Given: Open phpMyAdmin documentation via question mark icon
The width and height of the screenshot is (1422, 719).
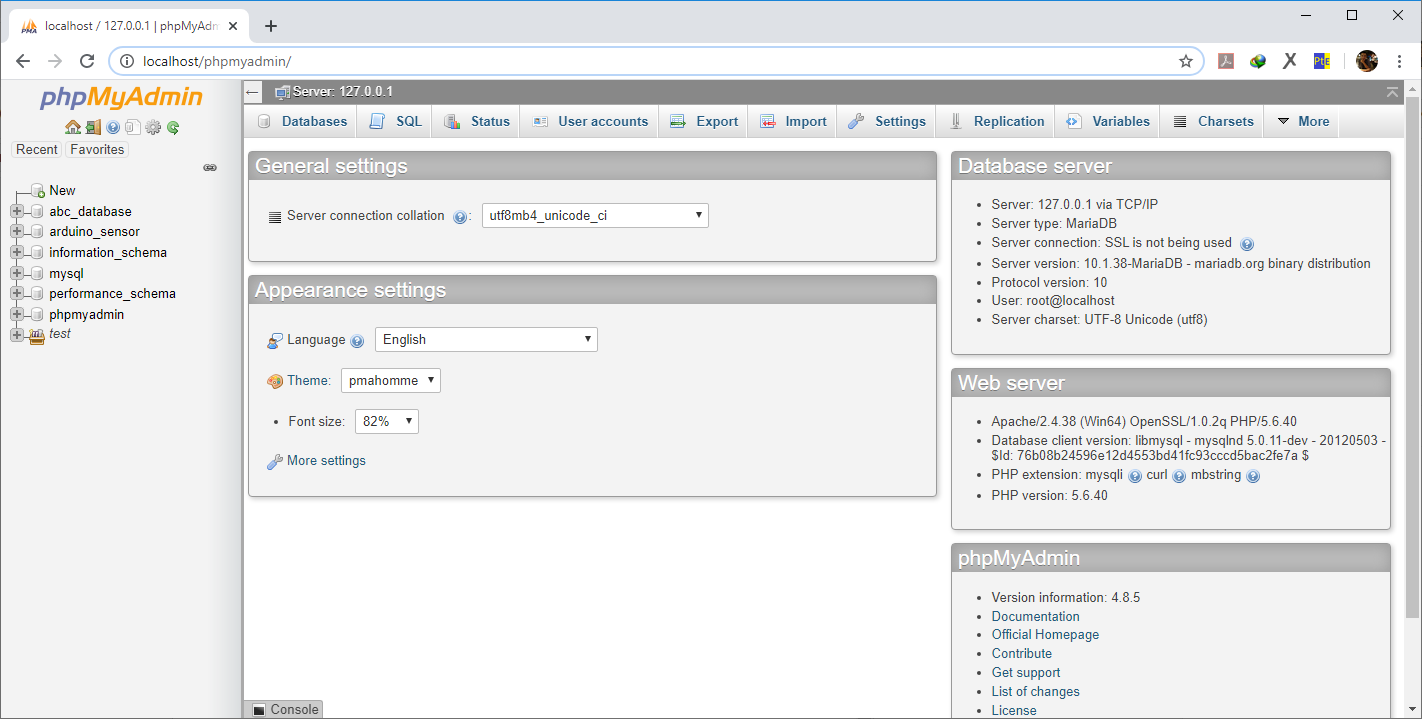Looking at the screenshot, I should (112, 127).
